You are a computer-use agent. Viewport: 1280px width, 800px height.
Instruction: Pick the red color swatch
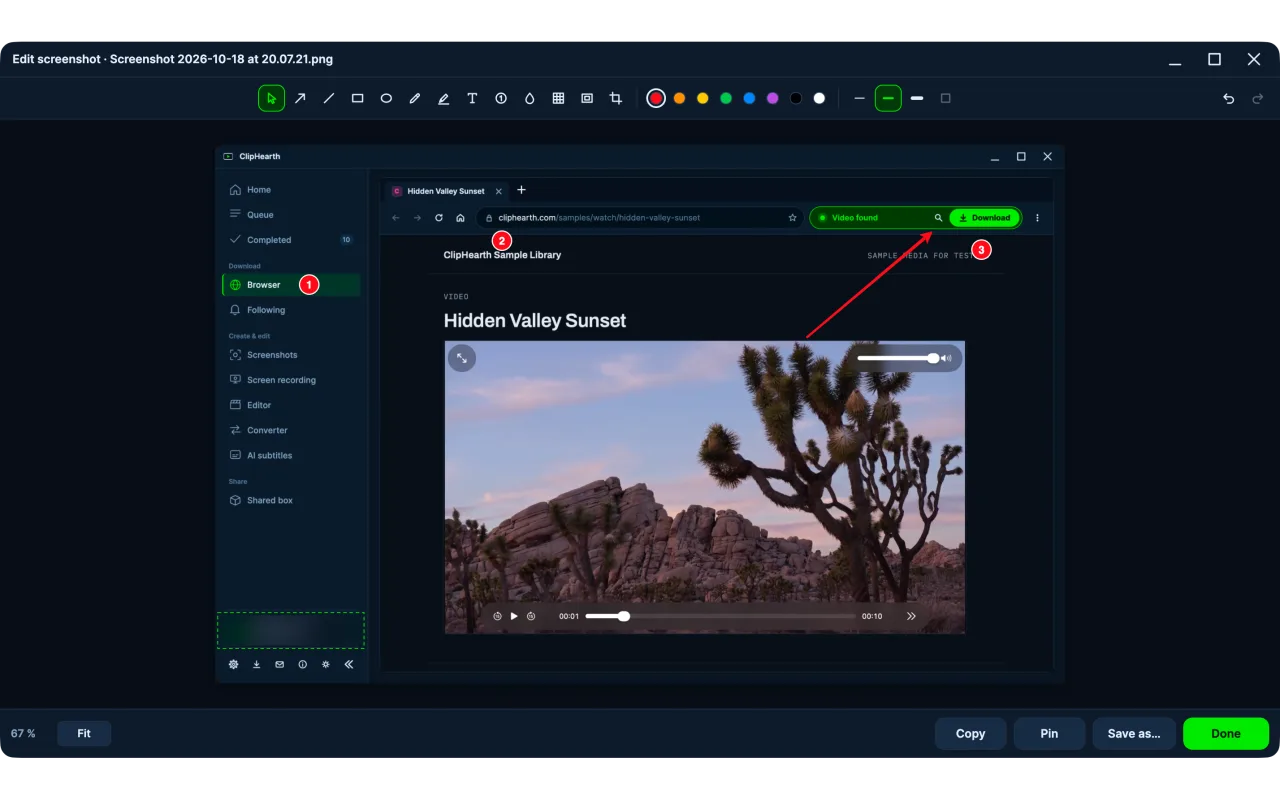click(656, 98)
